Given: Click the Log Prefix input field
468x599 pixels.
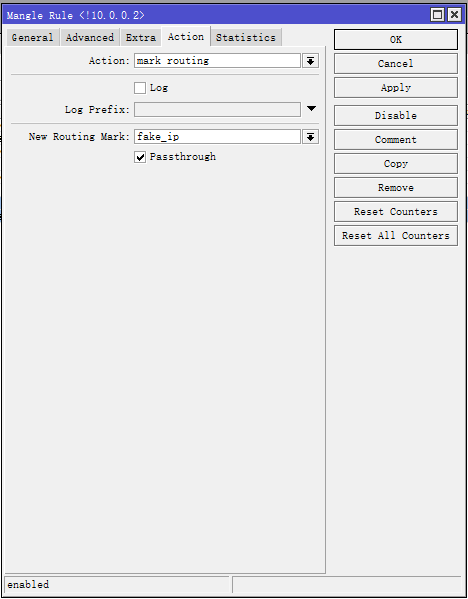Looking at the screenshot, I should pyautogui.click(x=217, y=110).
